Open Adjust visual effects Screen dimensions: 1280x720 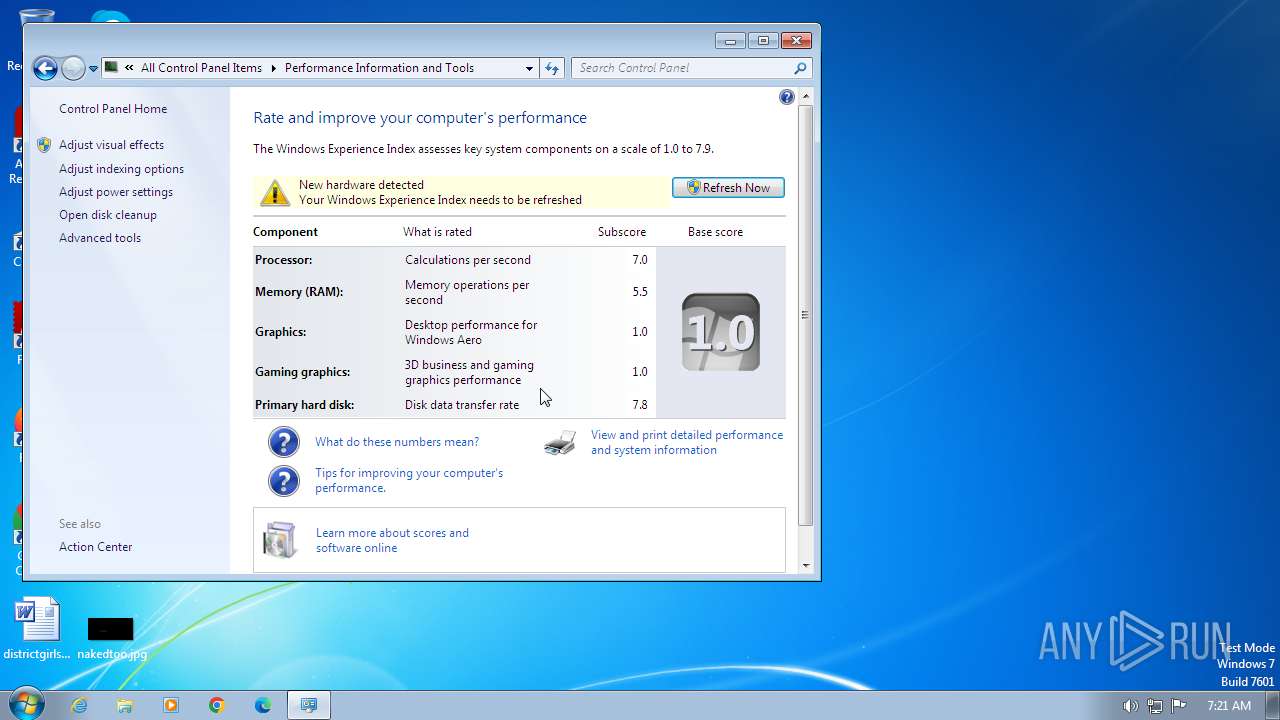[111, 145]
